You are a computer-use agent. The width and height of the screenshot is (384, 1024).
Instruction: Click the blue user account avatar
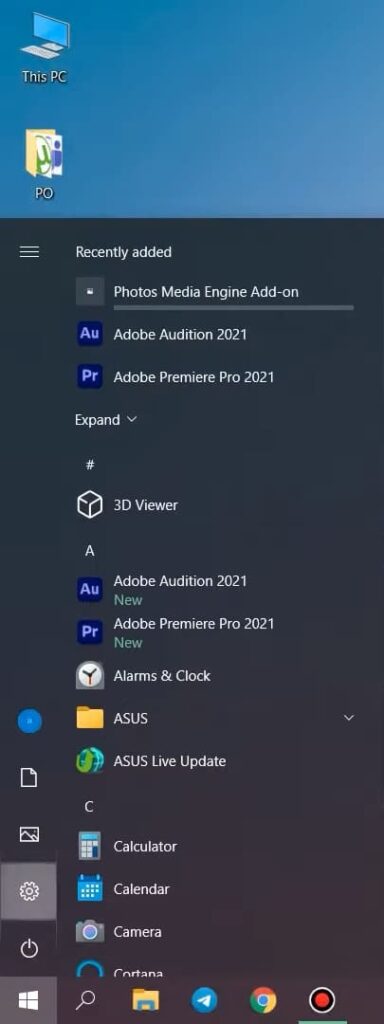(x=29, y=720)
